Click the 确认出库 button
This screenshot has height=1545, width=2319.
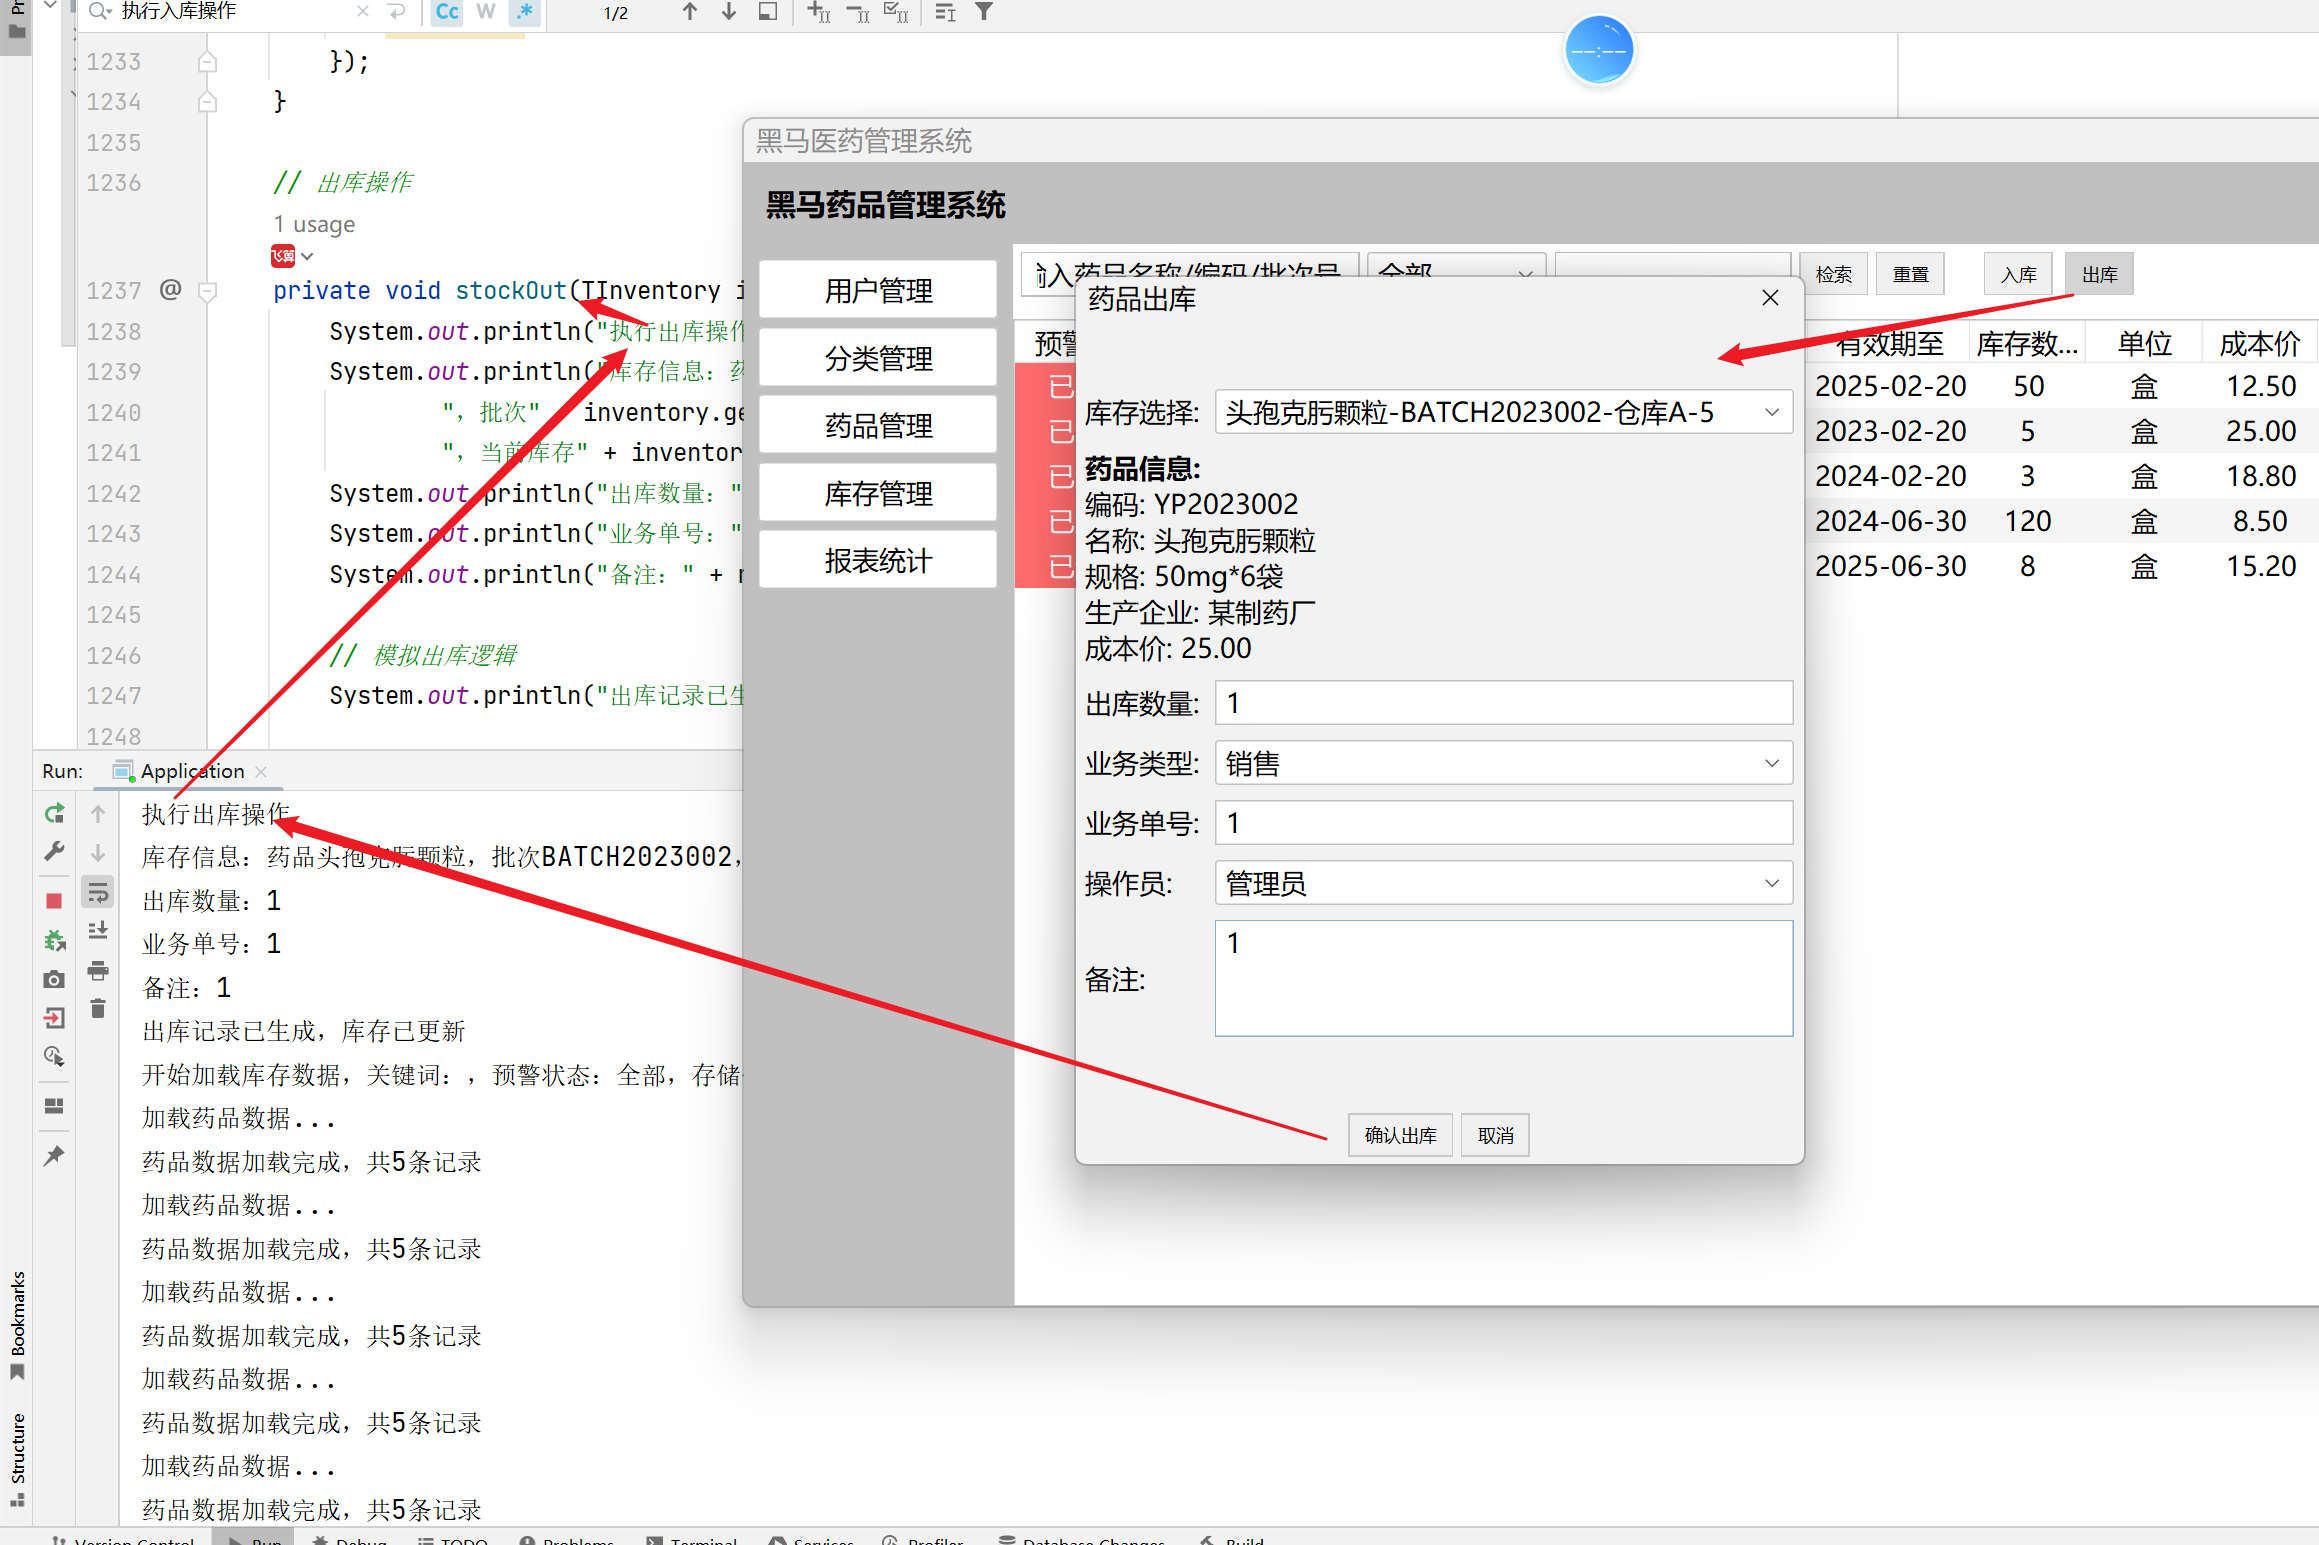[x=1399, y=1136]
